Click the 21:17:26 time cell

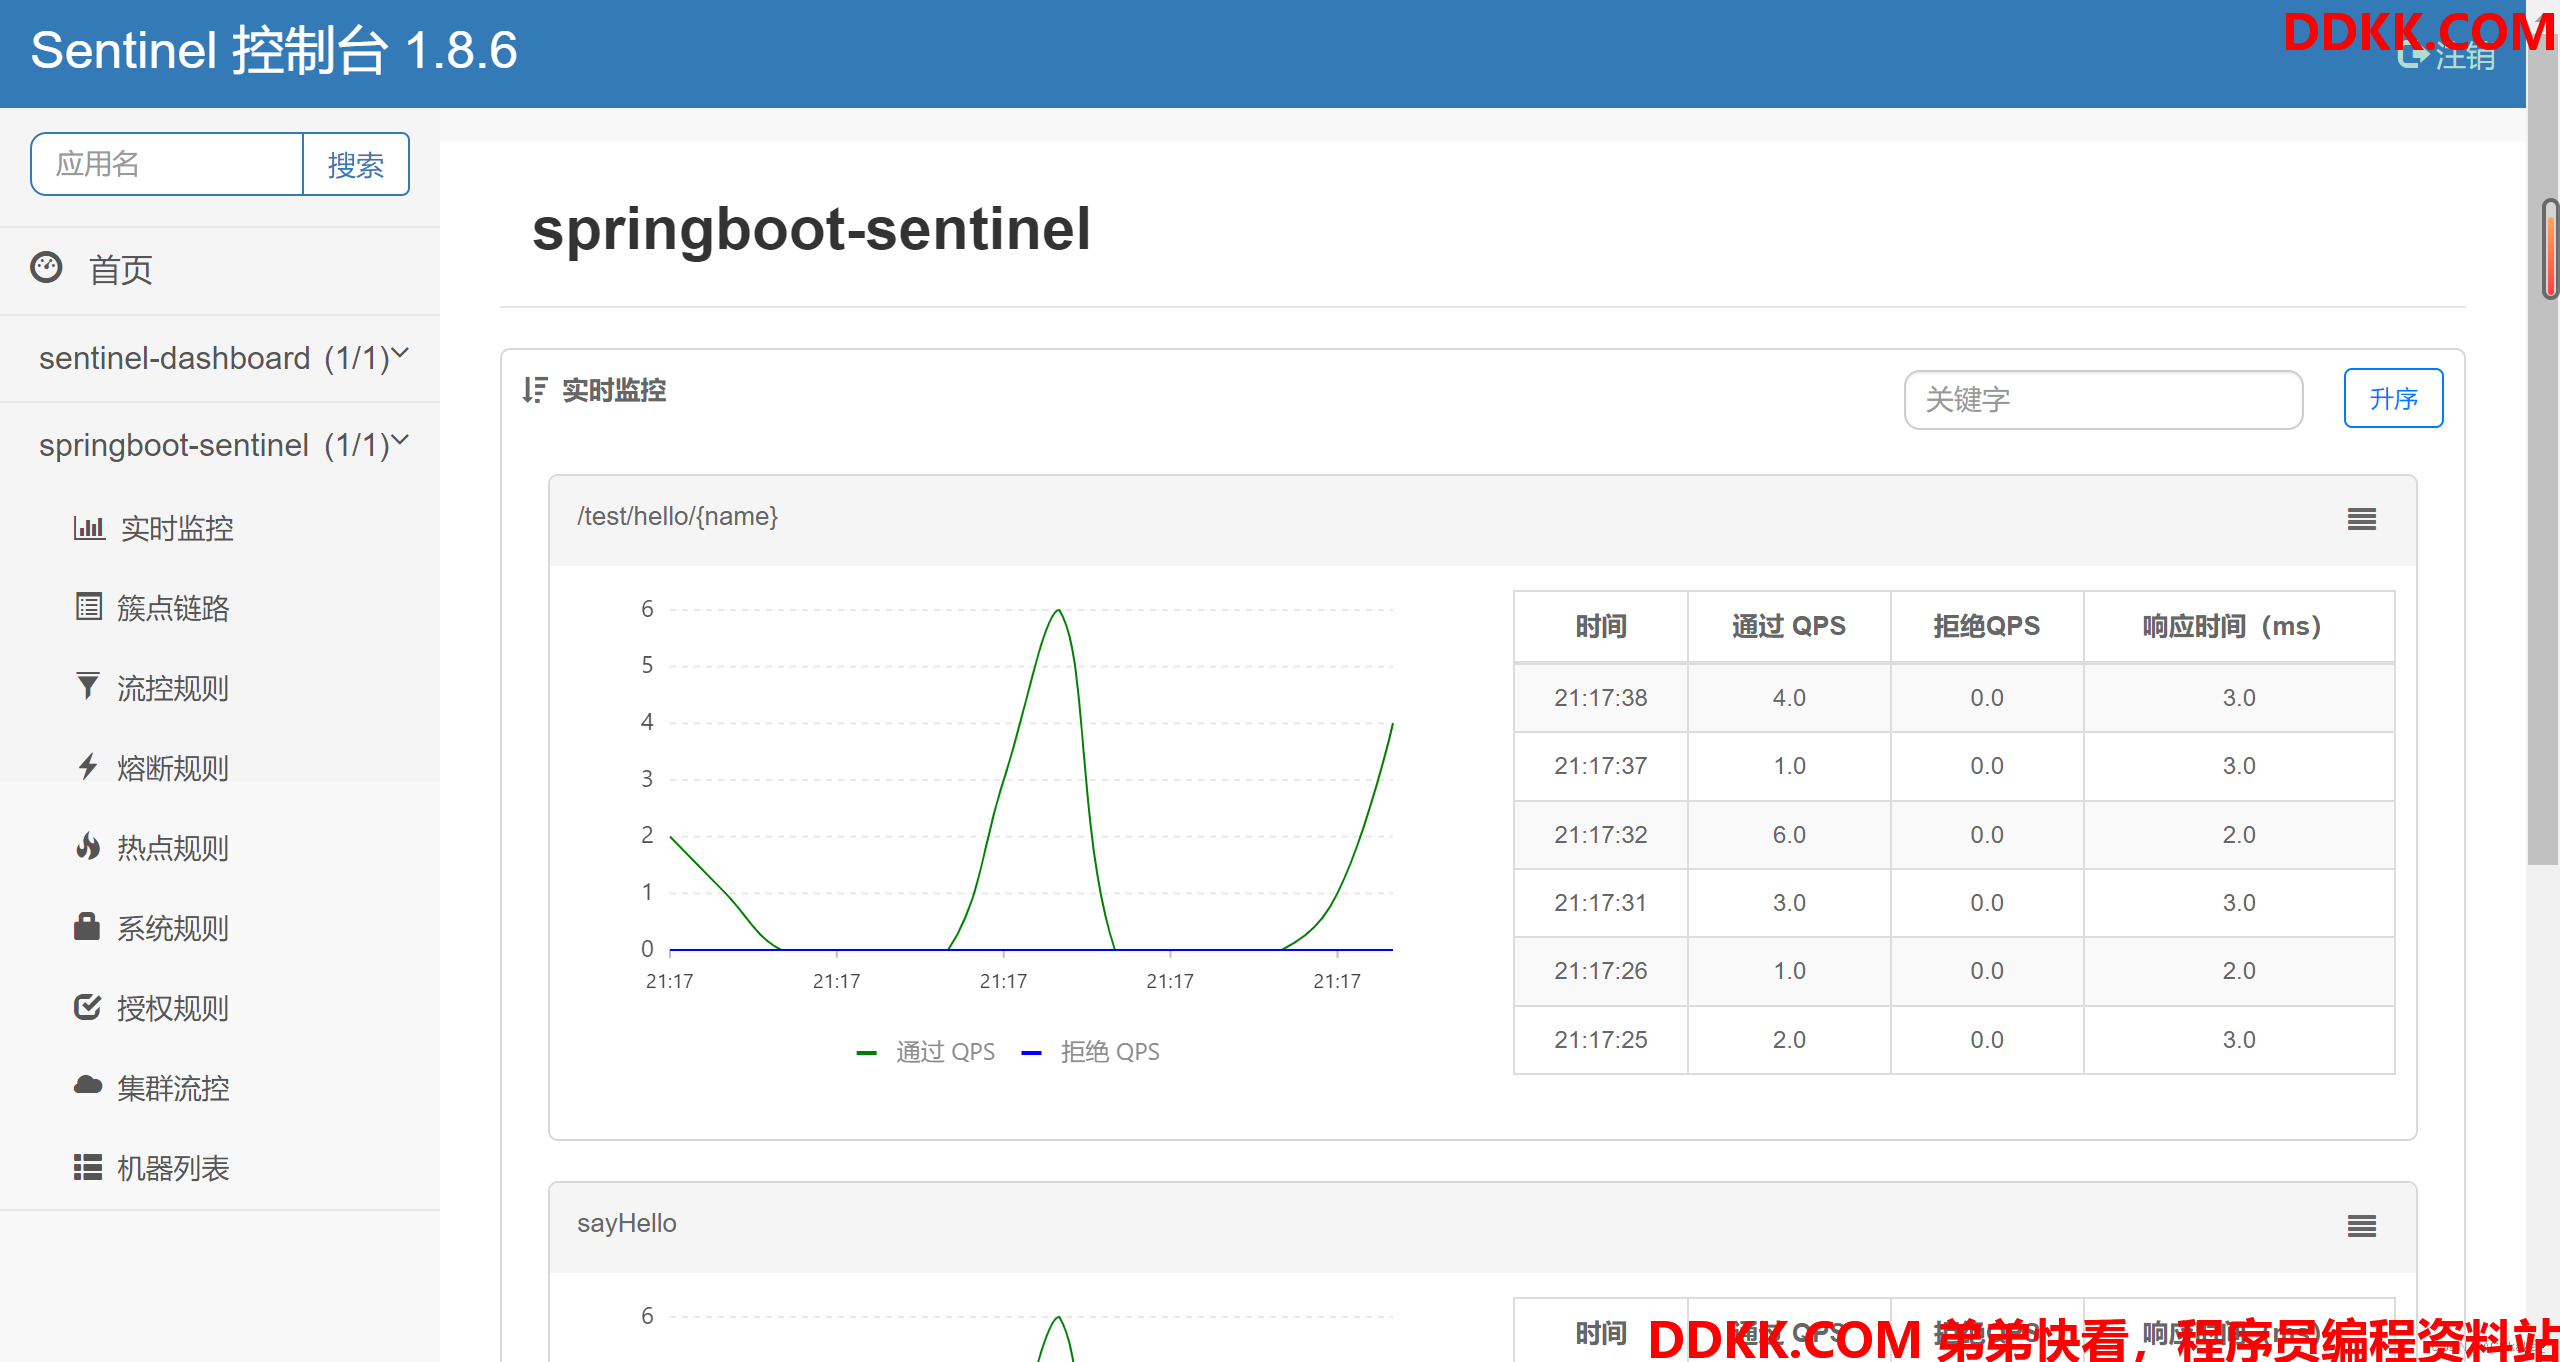(x=1600, y=971)
